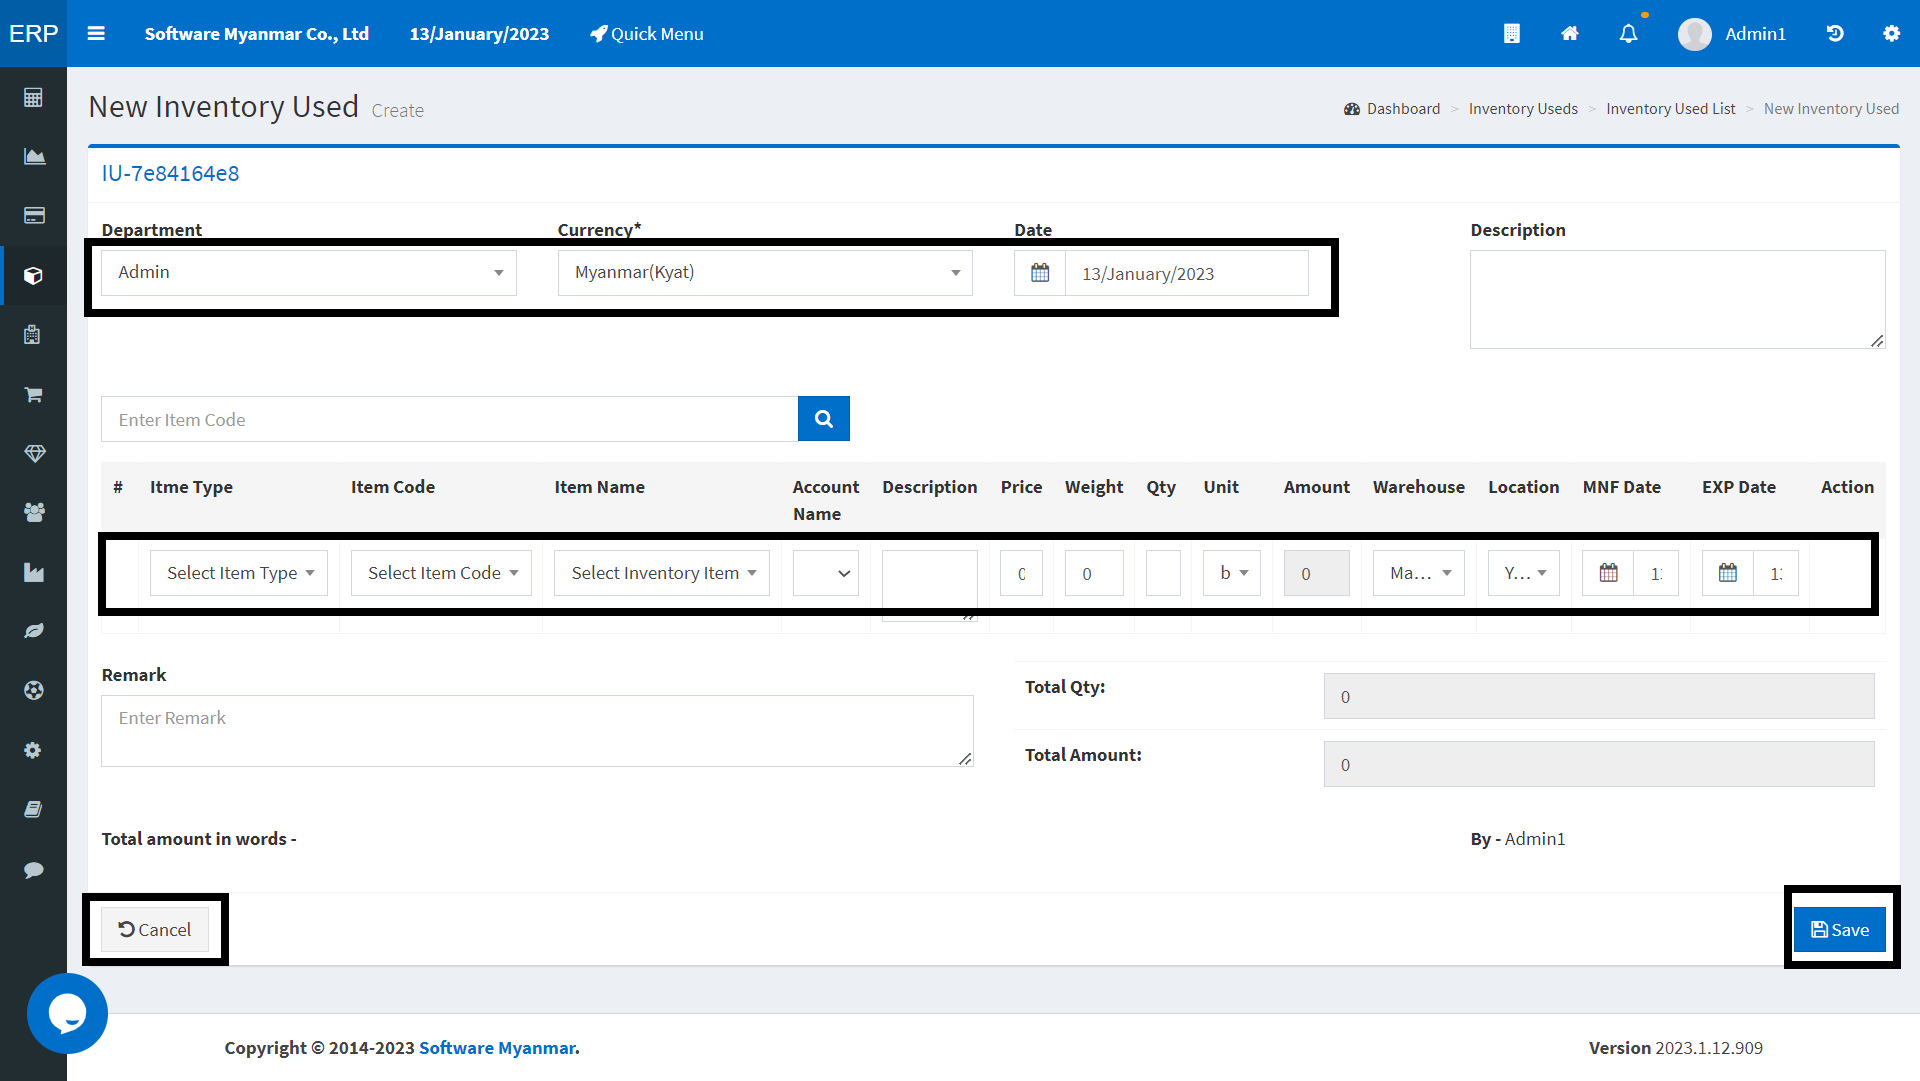
Task: Open the diamond sidebar icon
Action: (34, 453)
